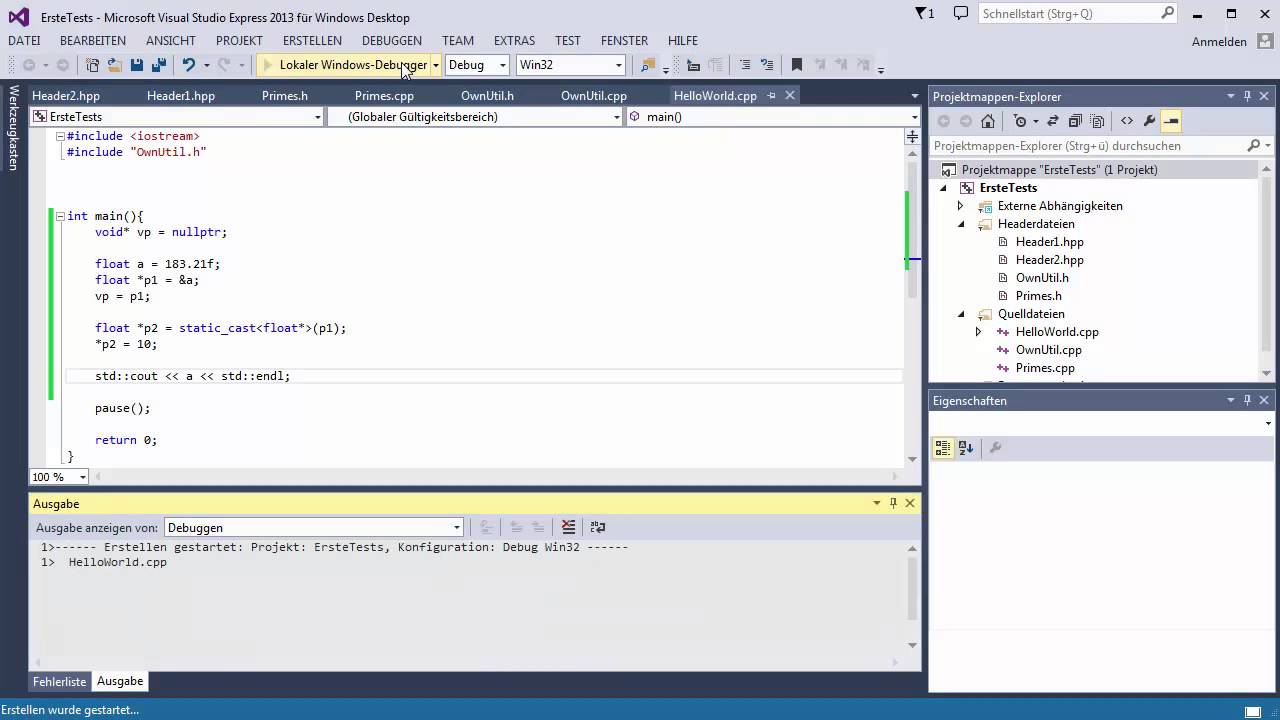
Task: Click the Undo arrow icon
Action: [x=188, y=65]
